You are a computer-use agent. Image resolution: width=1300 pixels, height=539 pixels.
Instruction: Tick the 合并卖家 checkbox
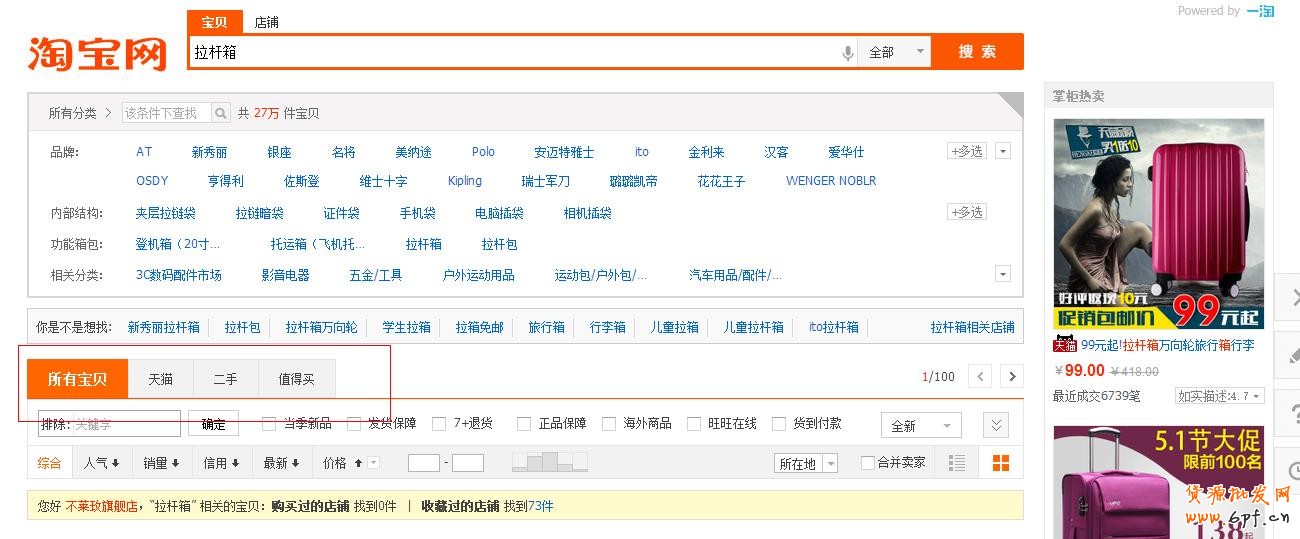click(x=867, y=463)
